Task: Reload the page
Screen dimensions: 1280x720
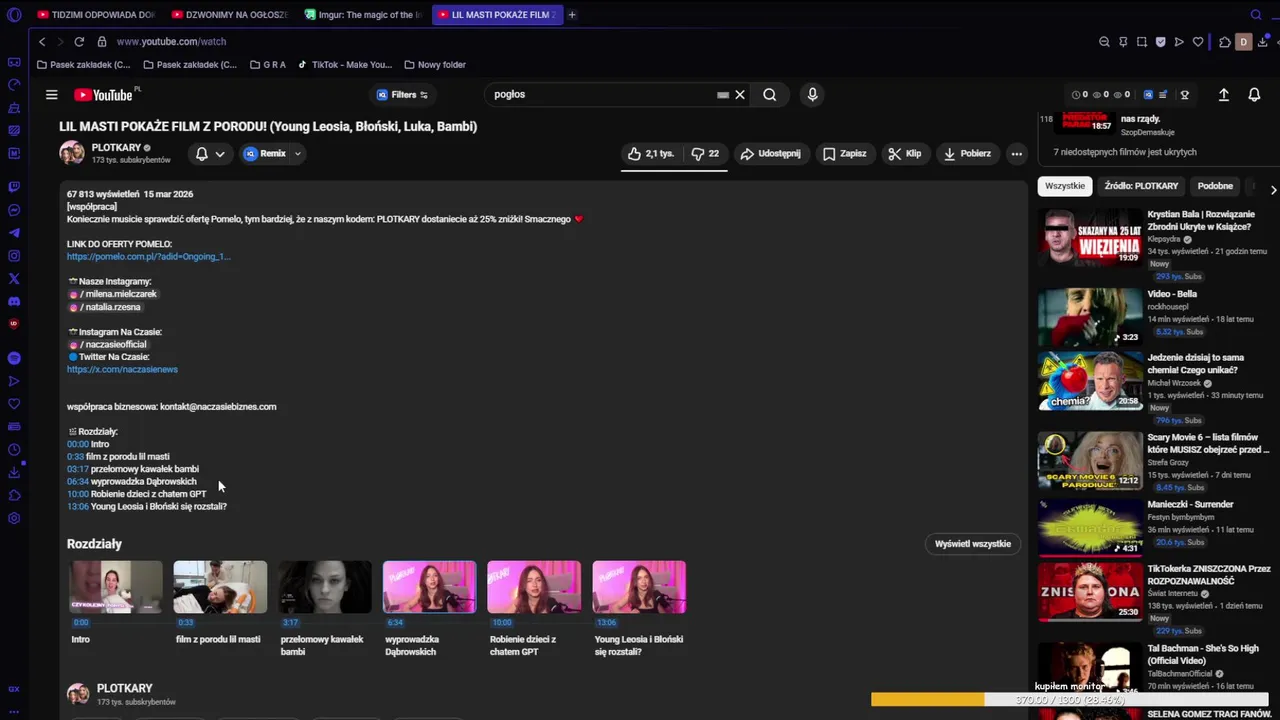Action: pyautogui.click(x=78, y=42)
